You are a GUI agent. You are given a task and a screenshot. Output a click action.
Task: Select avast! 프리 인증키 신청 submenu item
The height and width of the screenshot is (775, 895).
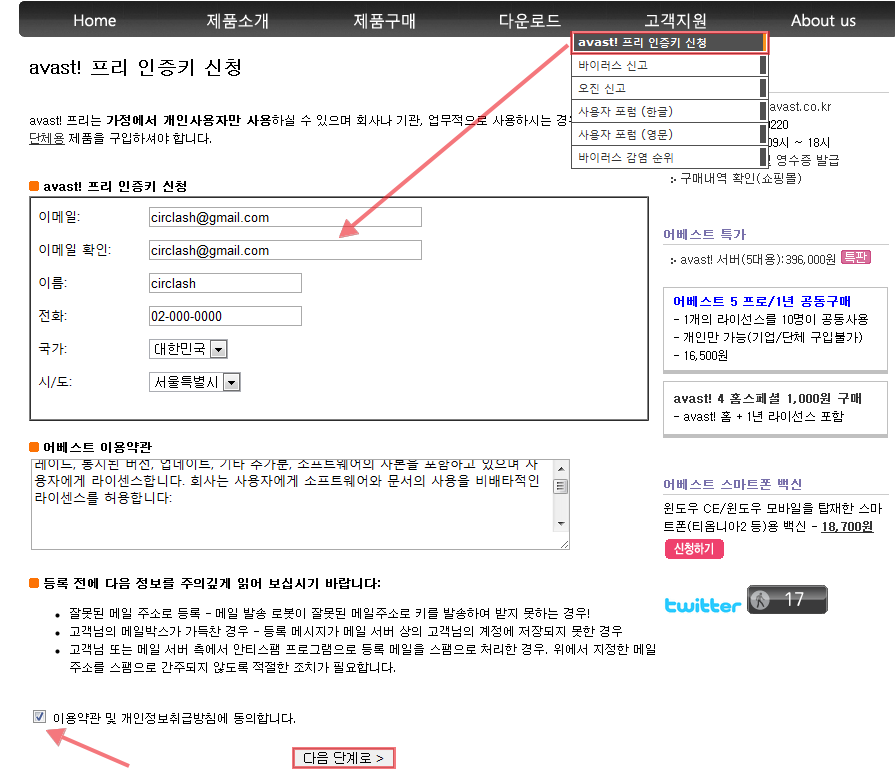pyautogui.click(x=670, y=42)
